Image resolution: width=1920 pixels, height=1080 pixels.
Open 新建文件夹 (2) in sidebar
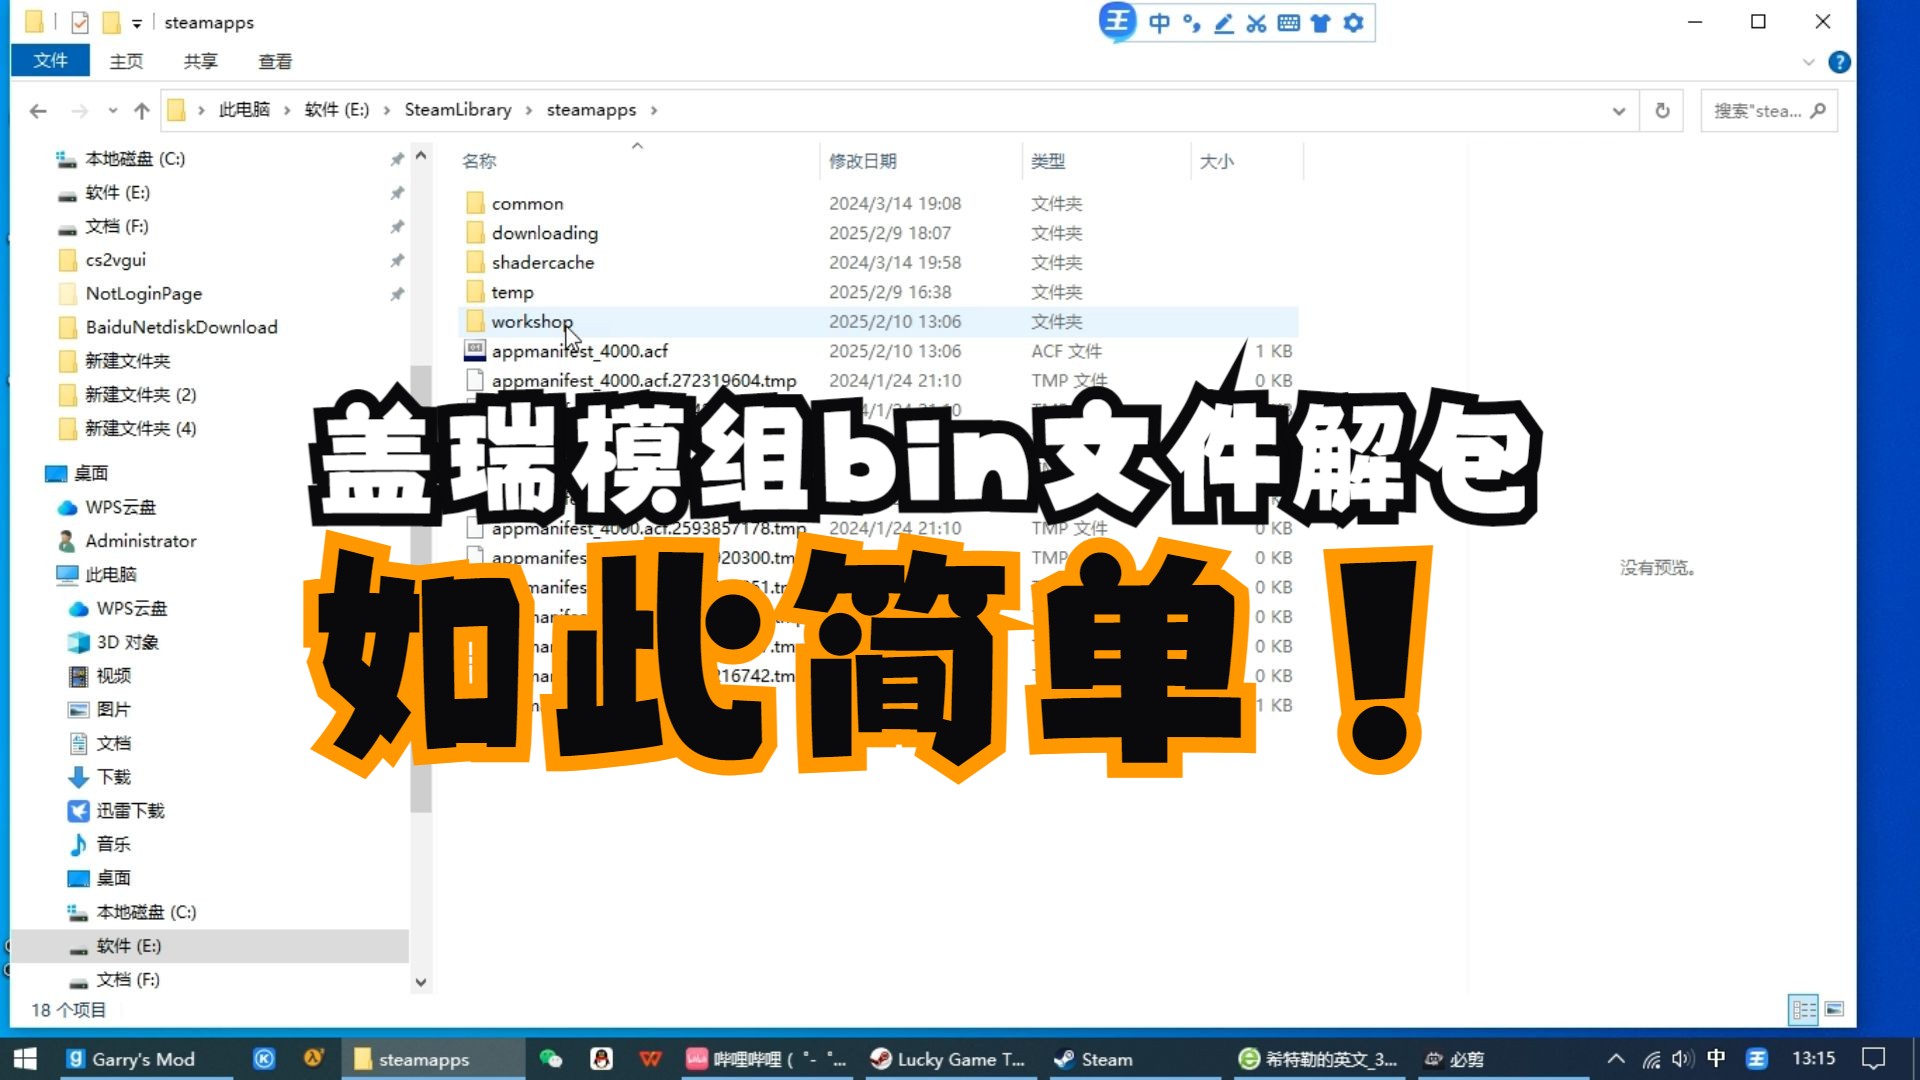tap(140, 395)
